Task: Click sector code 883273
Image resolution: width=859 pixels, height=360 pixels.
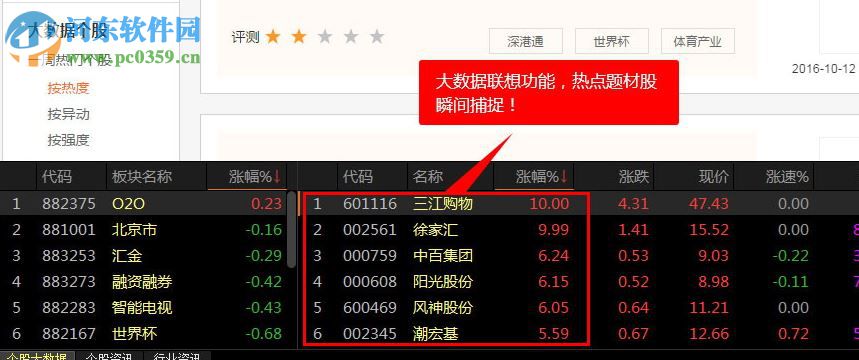Action: pos(68,282)
